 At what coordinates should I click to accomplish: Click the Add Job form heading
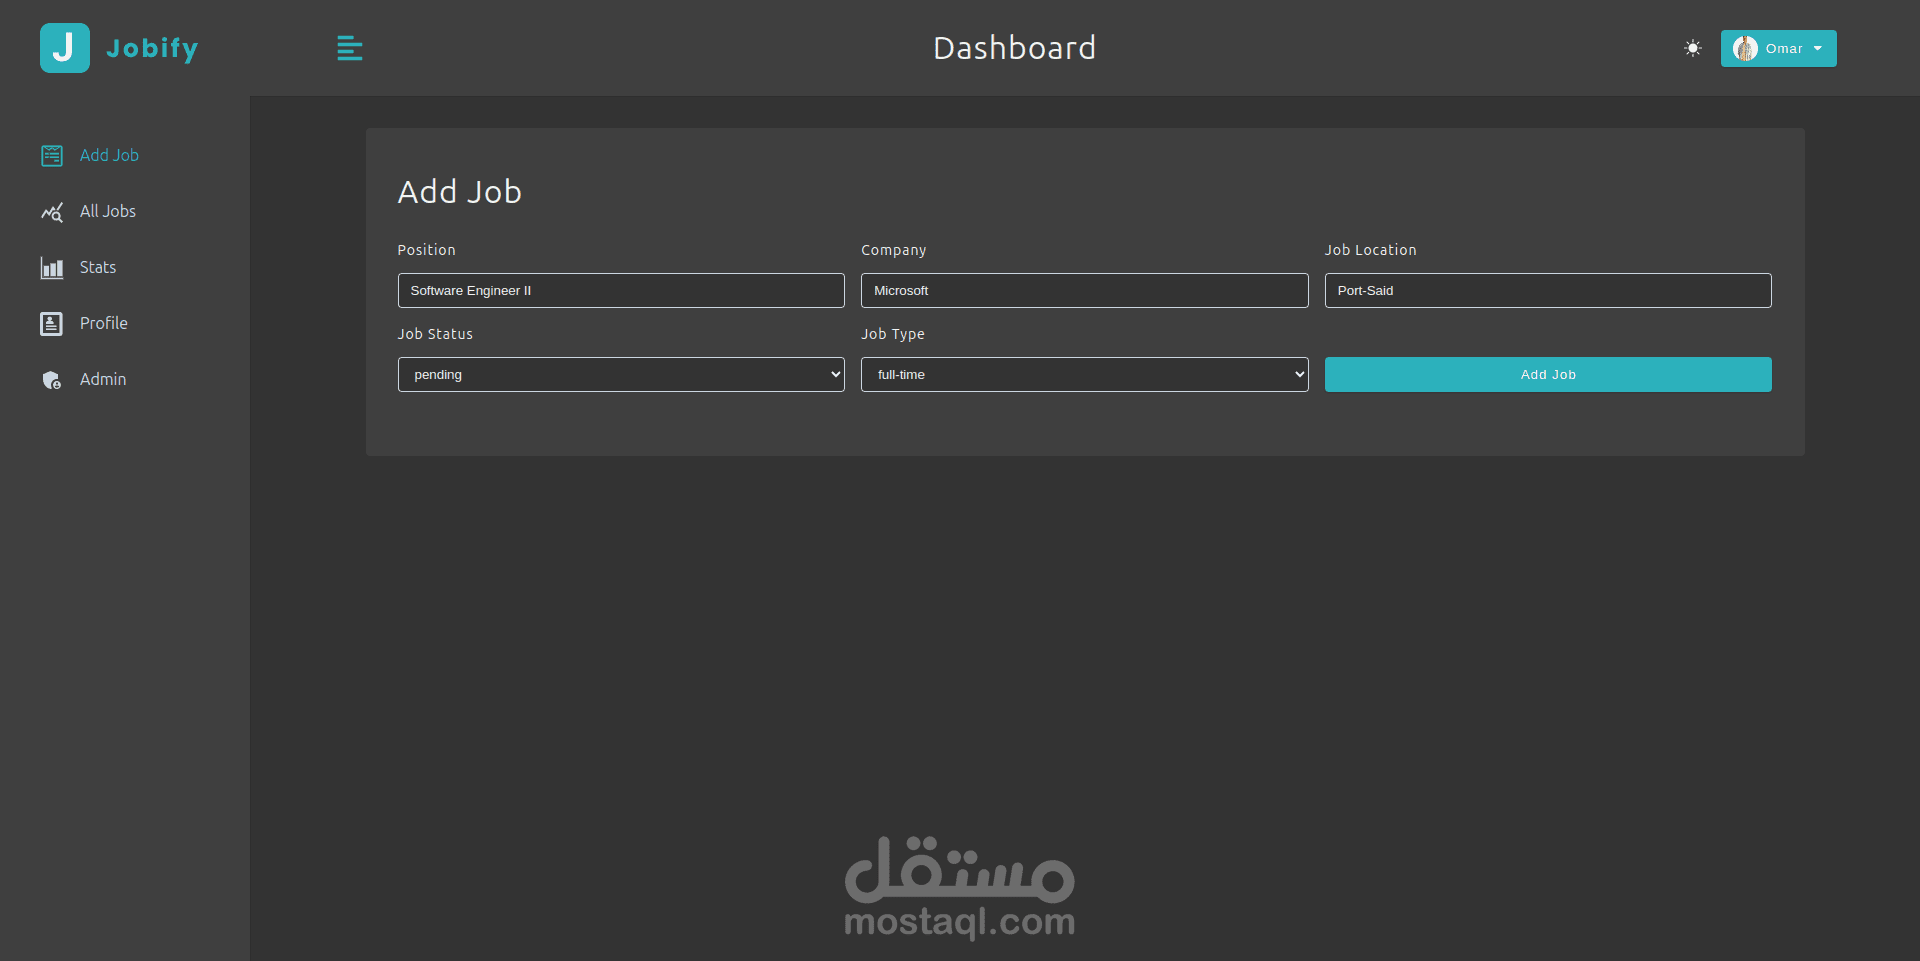tap(460, 191)
